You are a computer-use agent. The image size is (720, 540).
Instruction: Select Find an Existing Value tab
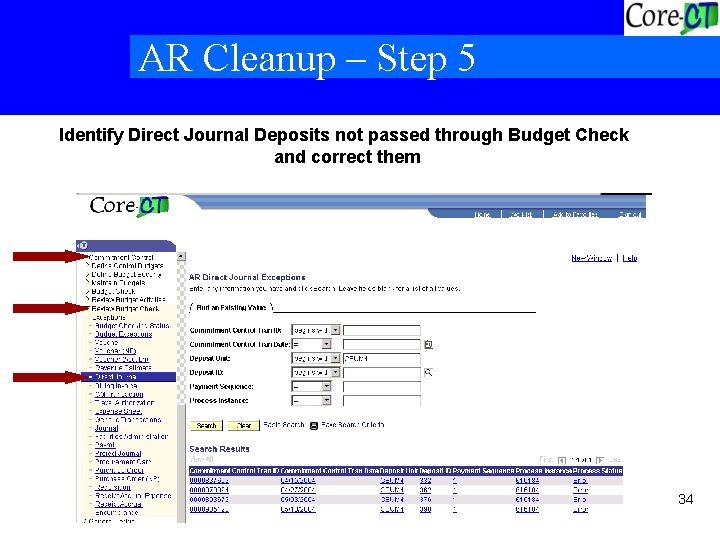(231, 308)
